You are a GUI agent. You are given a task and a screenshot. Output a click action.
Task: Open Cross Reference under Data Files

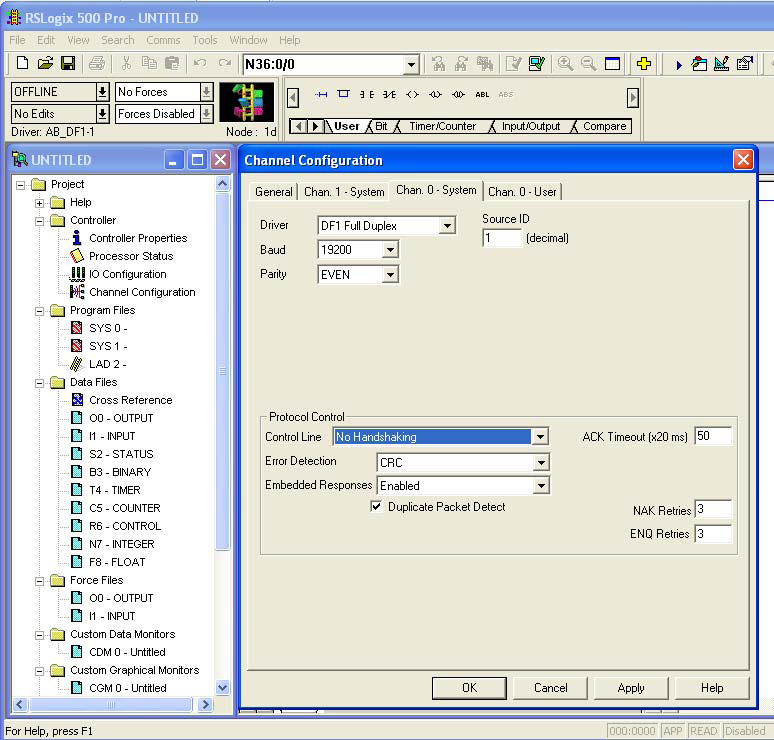130,400
